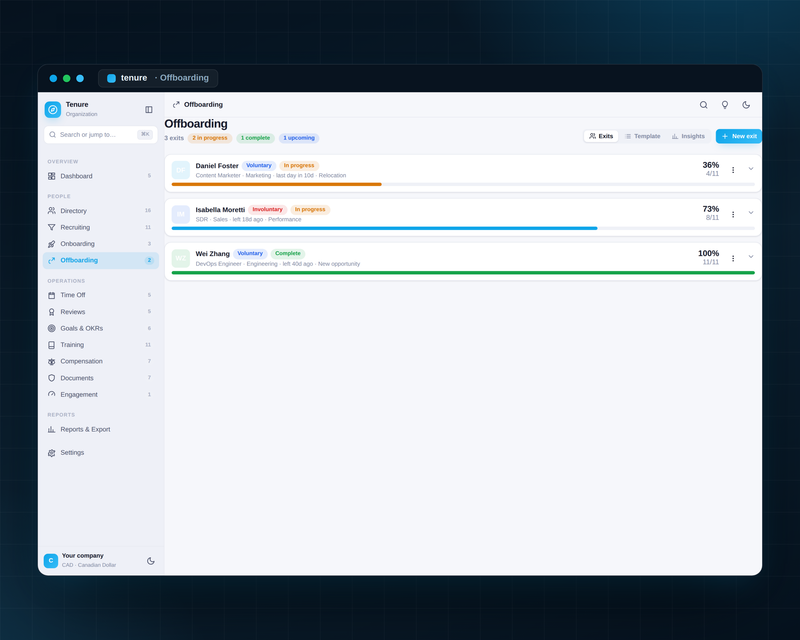The height and width of the screenshot is (640, 800).
Task: Click the Offboarding count badge 2
Action: click(149, 260)
